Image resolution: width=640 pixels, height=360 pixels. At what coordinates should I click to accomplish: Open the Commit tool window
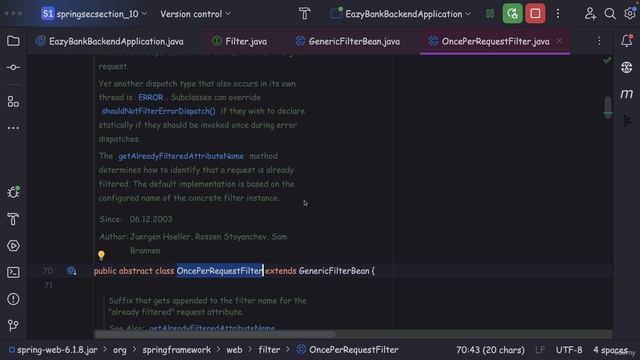13,67
